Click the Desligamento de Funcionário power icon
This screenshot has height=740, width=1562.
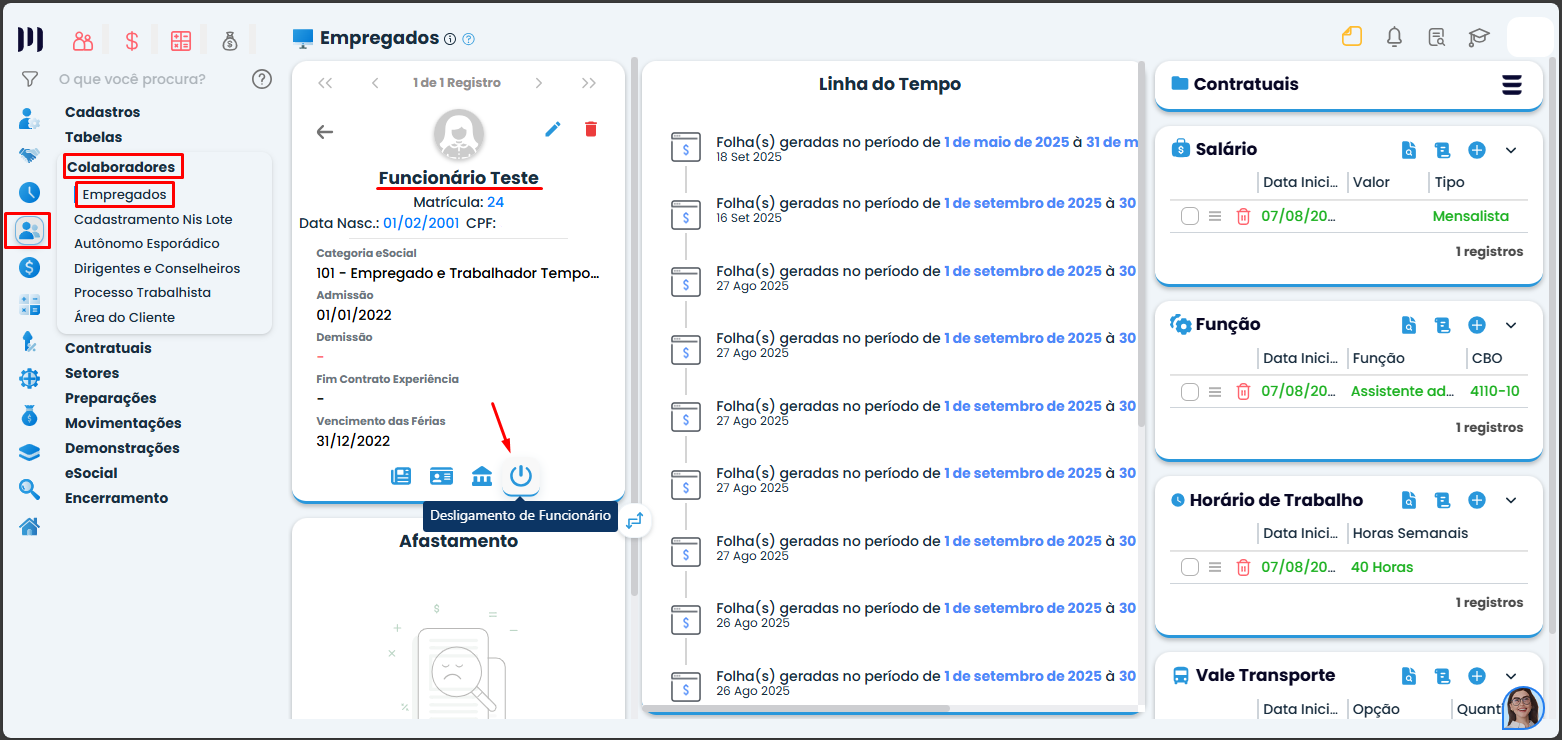pyautogui.click(x=520, y=476)
